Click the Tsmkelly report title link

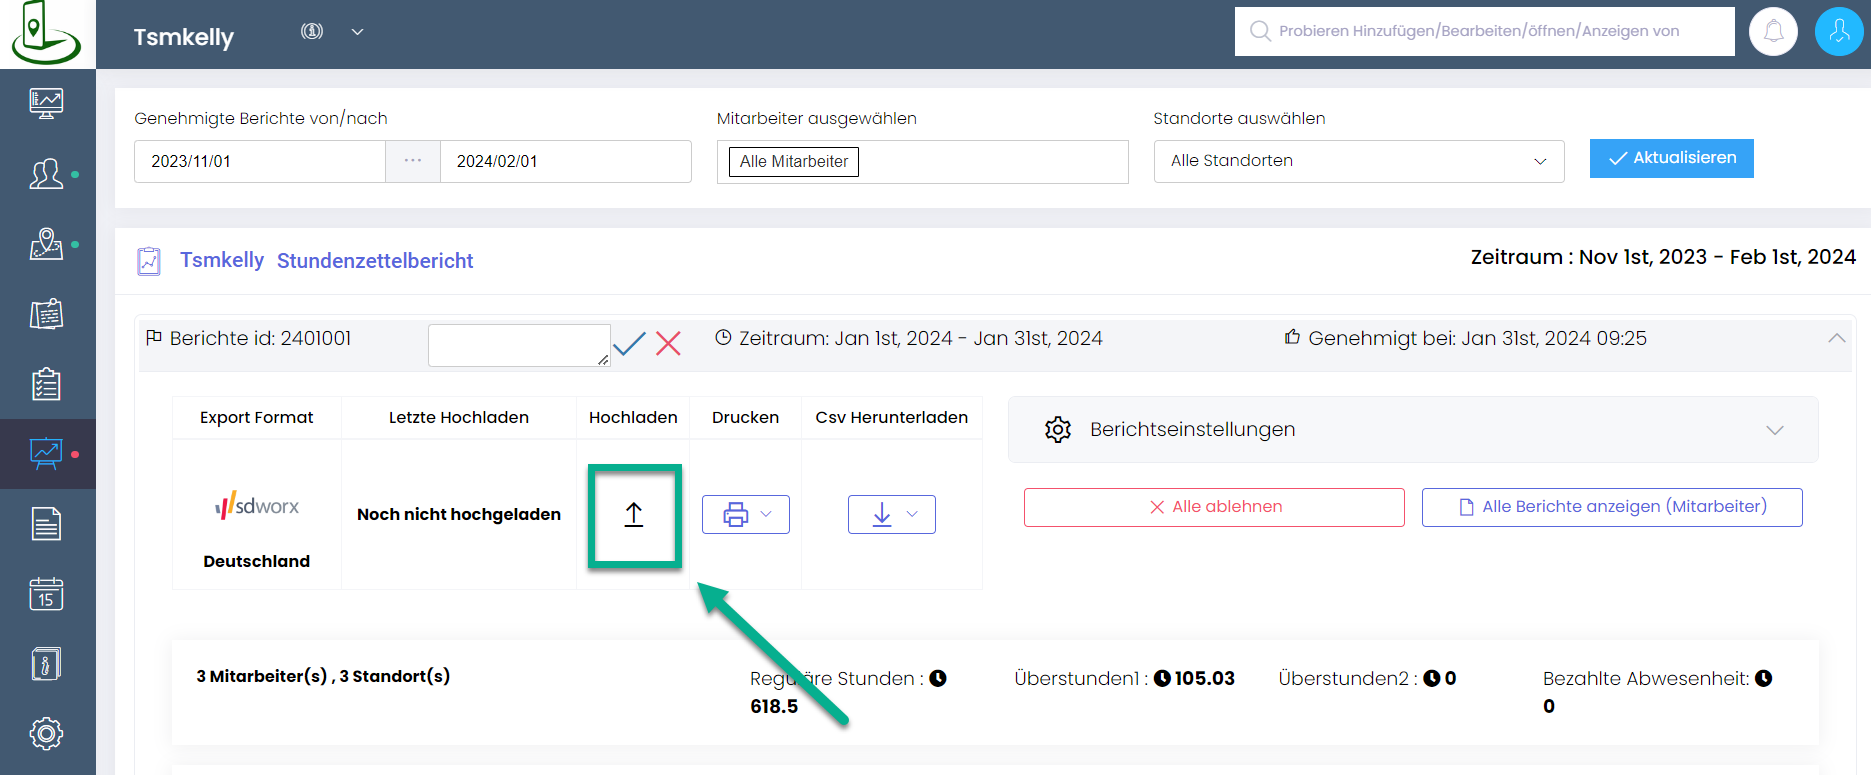[x=222, y=260]
